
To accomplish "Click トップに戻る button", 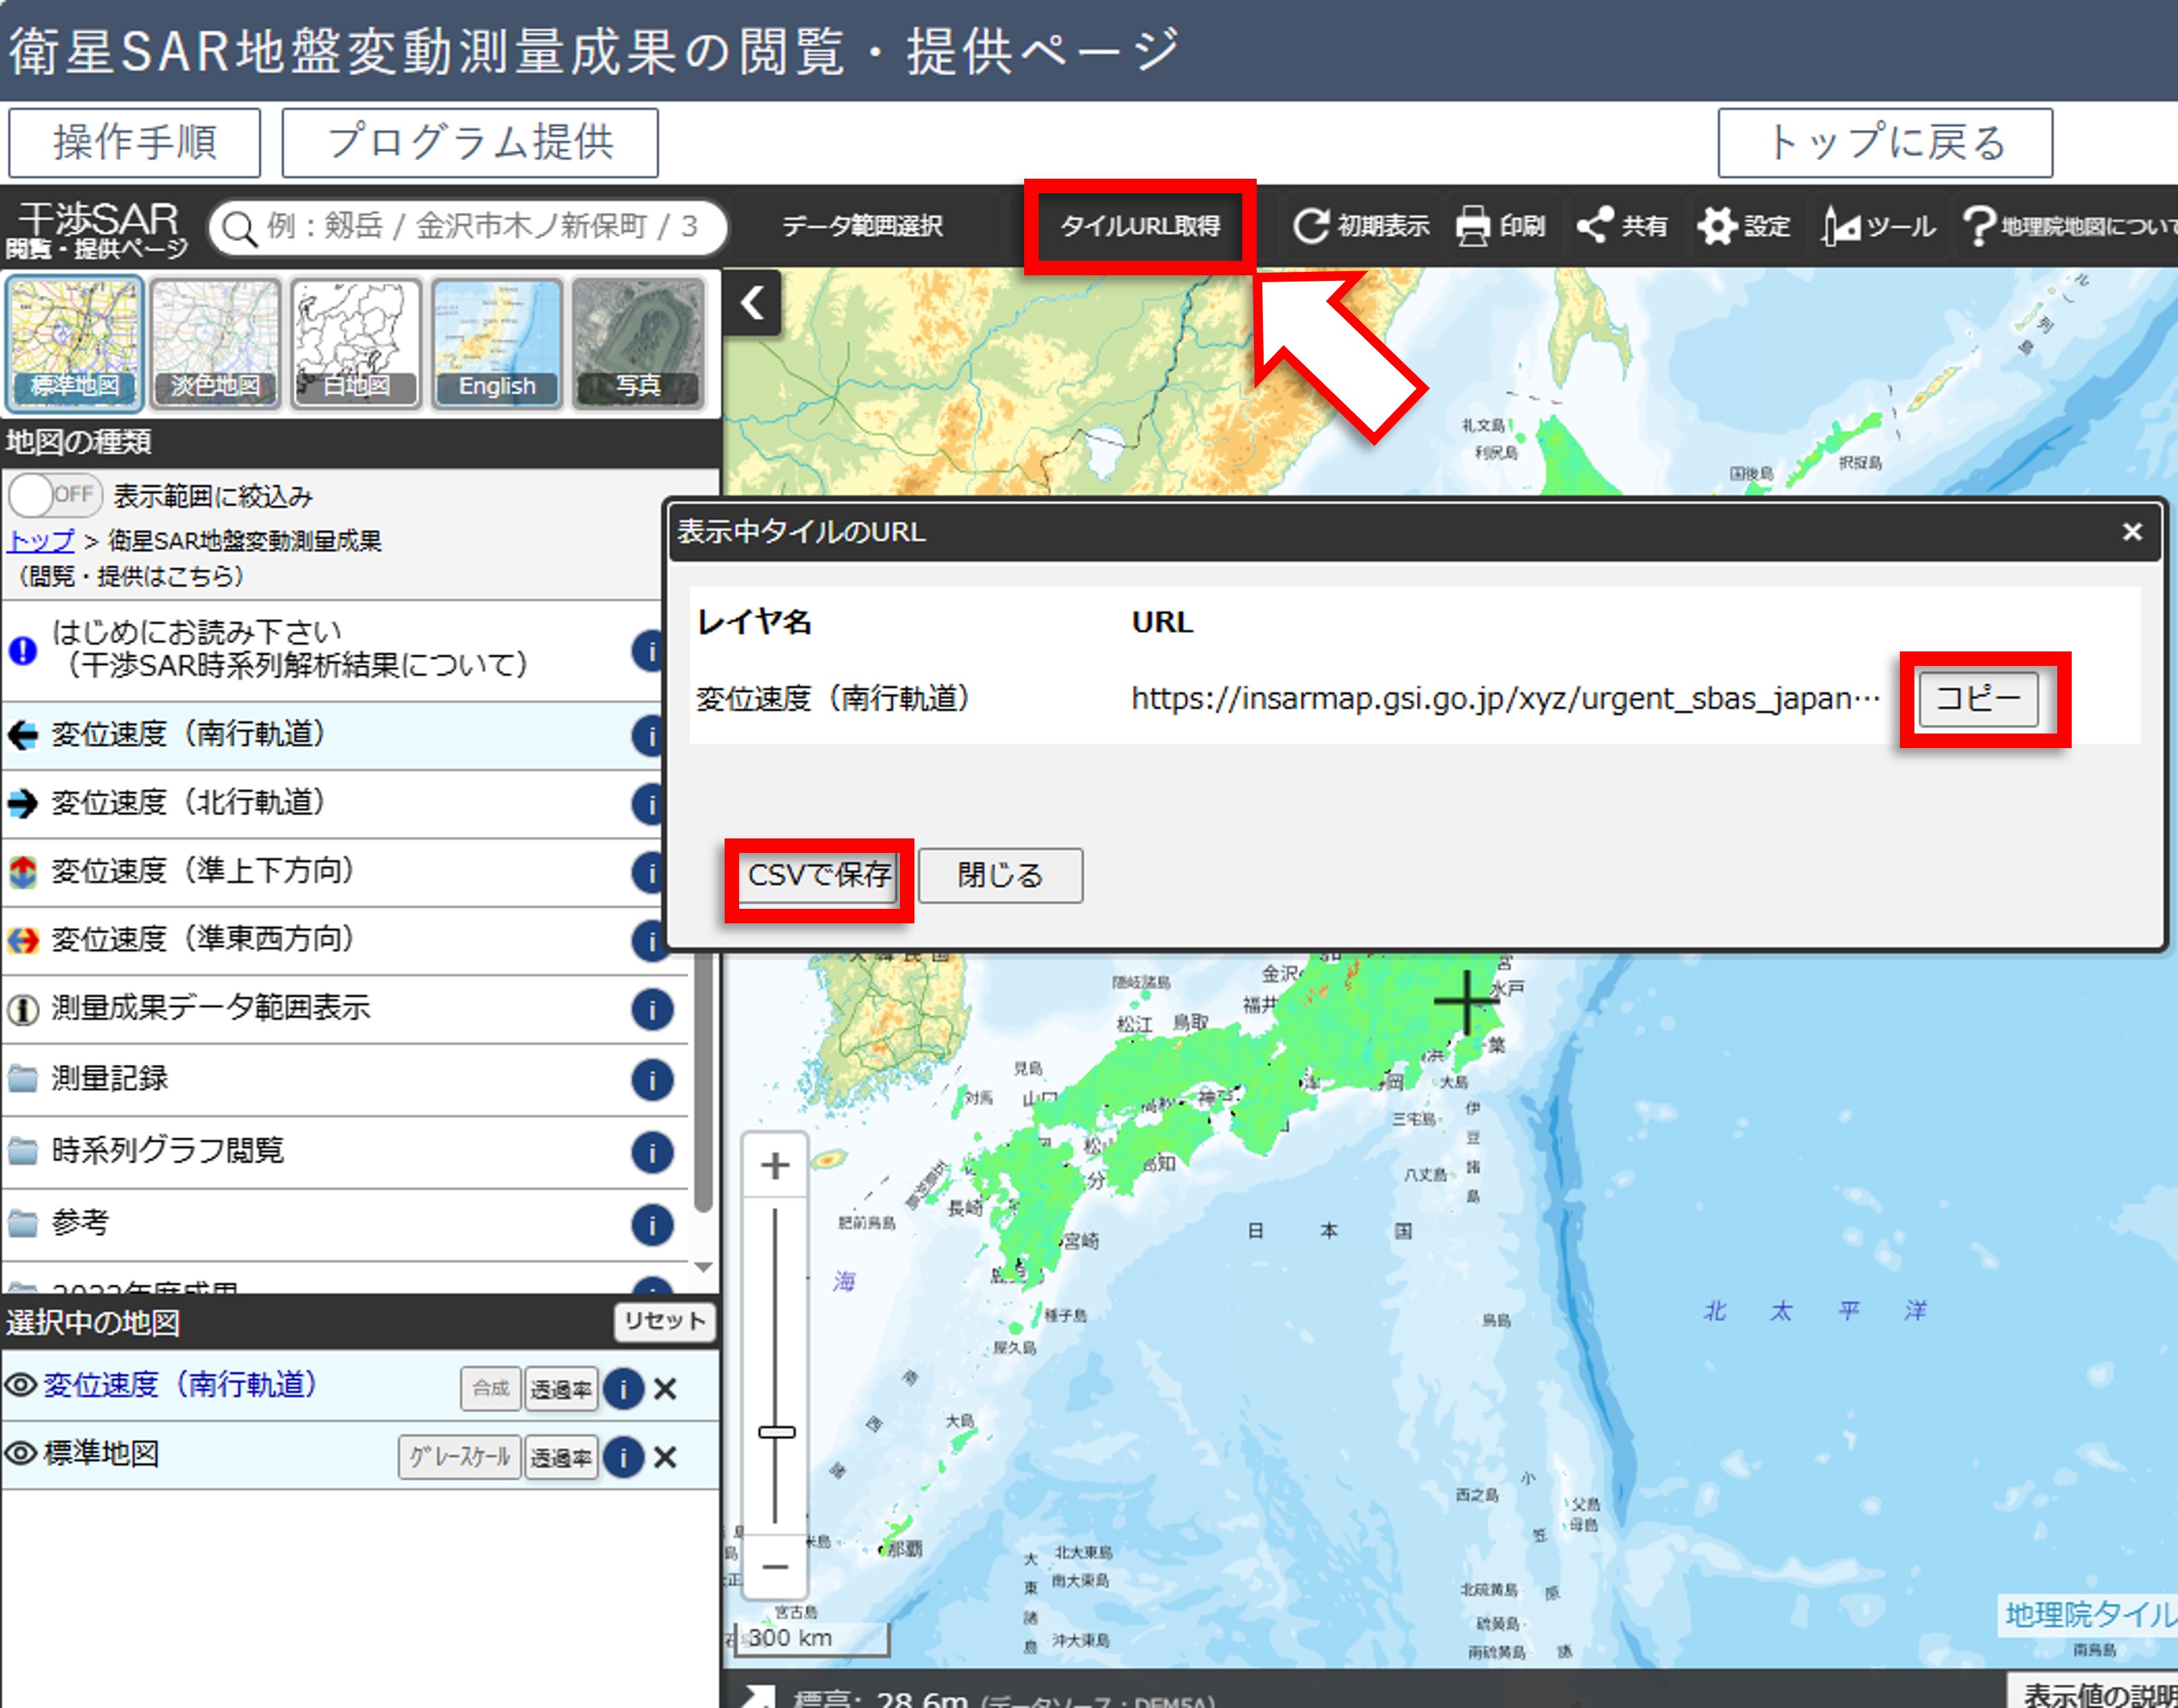I will (x=1884, y=143).
